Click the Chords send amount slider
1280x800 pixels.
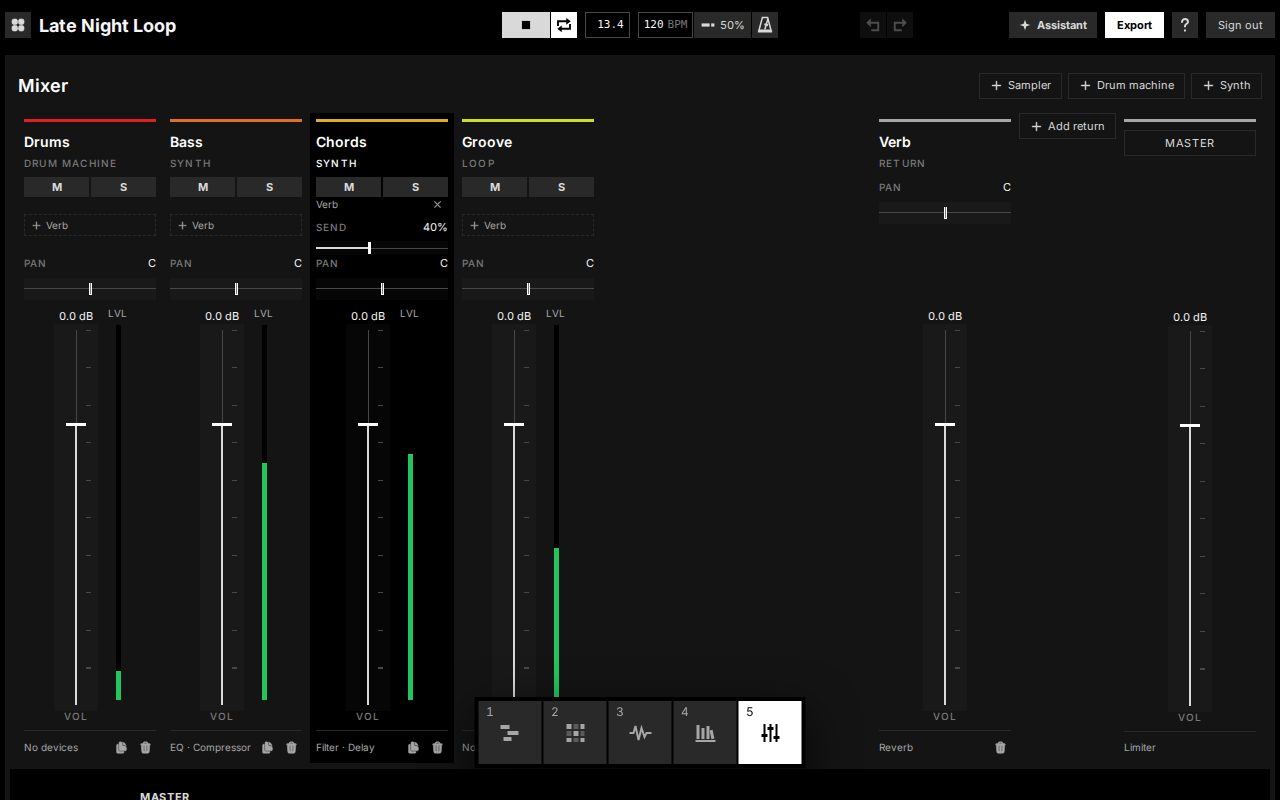tap(382, 248)
